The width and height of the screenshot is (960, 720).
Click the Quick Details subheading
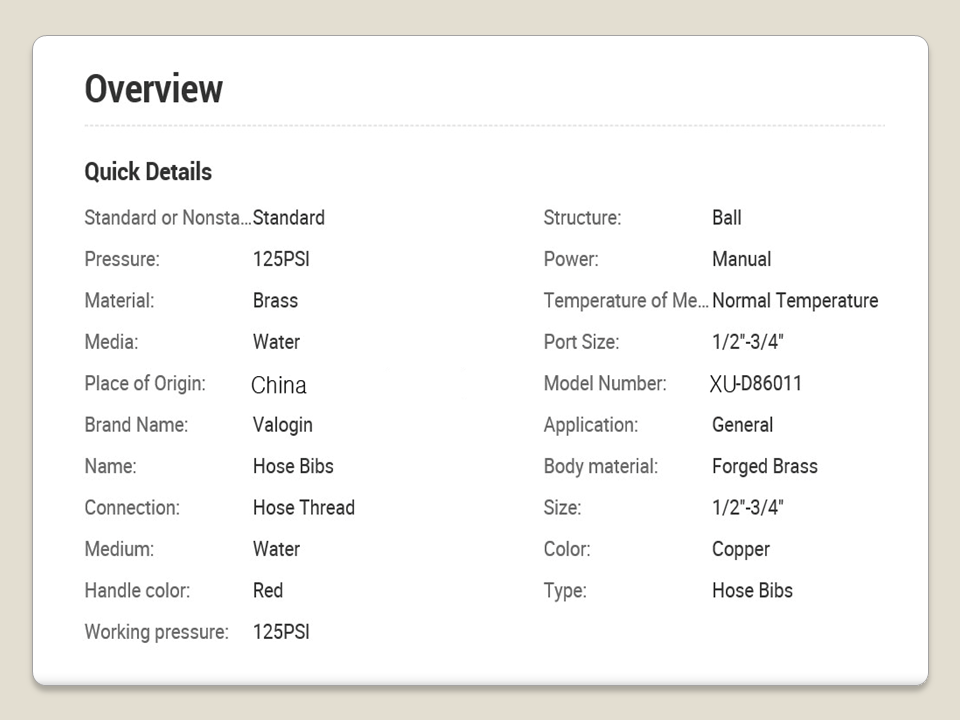pyautogui.click(x=148, y=172)
